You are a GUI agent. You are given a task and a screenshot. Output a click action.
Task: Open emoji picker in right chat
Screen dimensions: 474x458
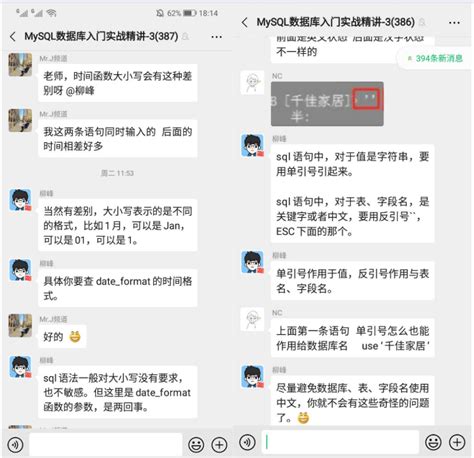click(x=433, y=442)
